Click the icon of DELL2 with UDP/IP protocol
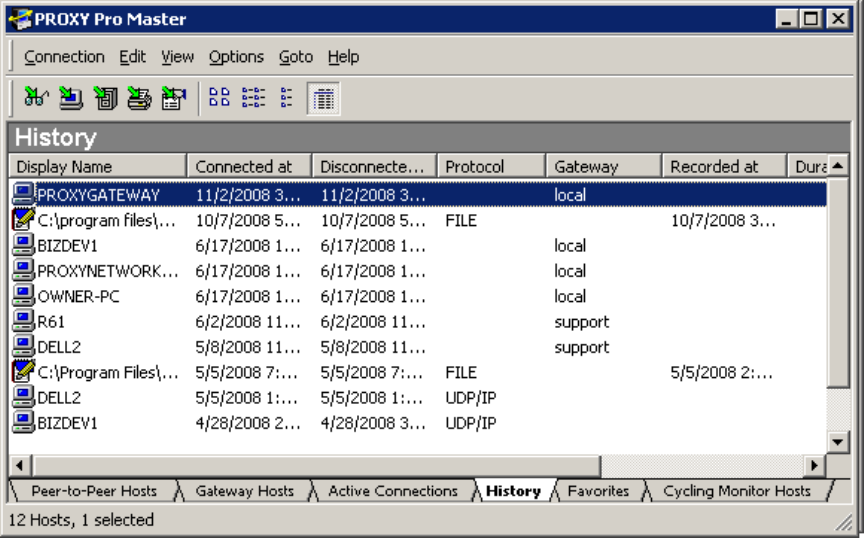Viewport: 864px width, 538px height. pos(23,397)
